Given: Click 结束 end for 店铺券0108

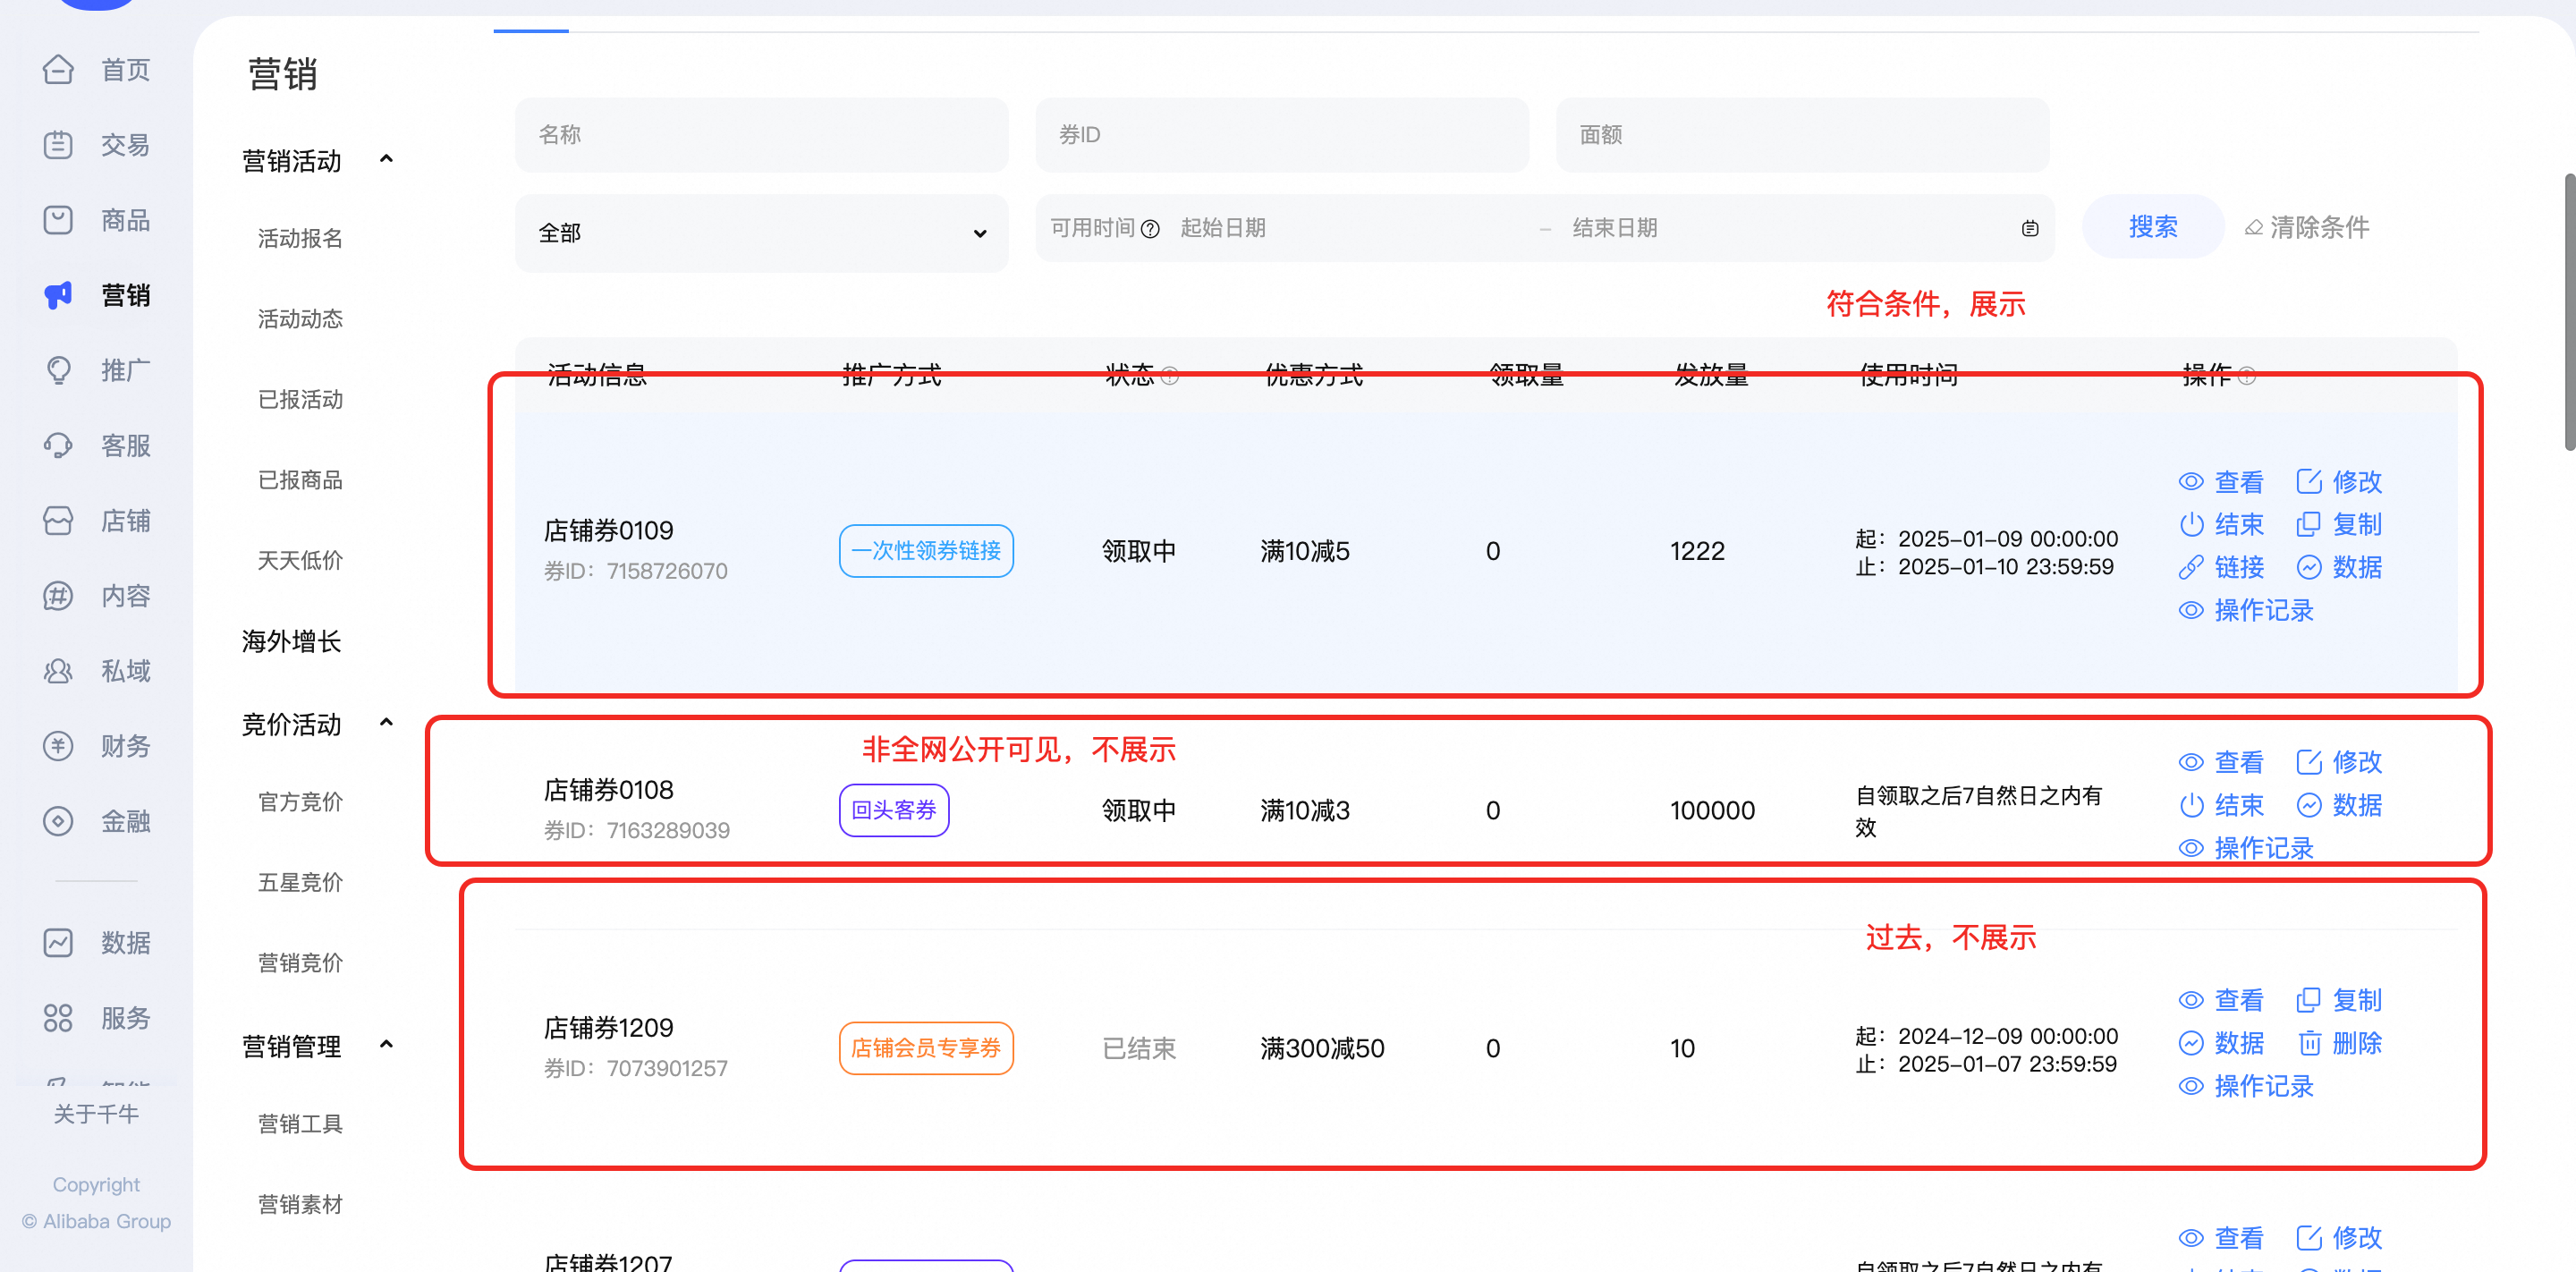Looking at the screenshot, I should (2220, 806).
